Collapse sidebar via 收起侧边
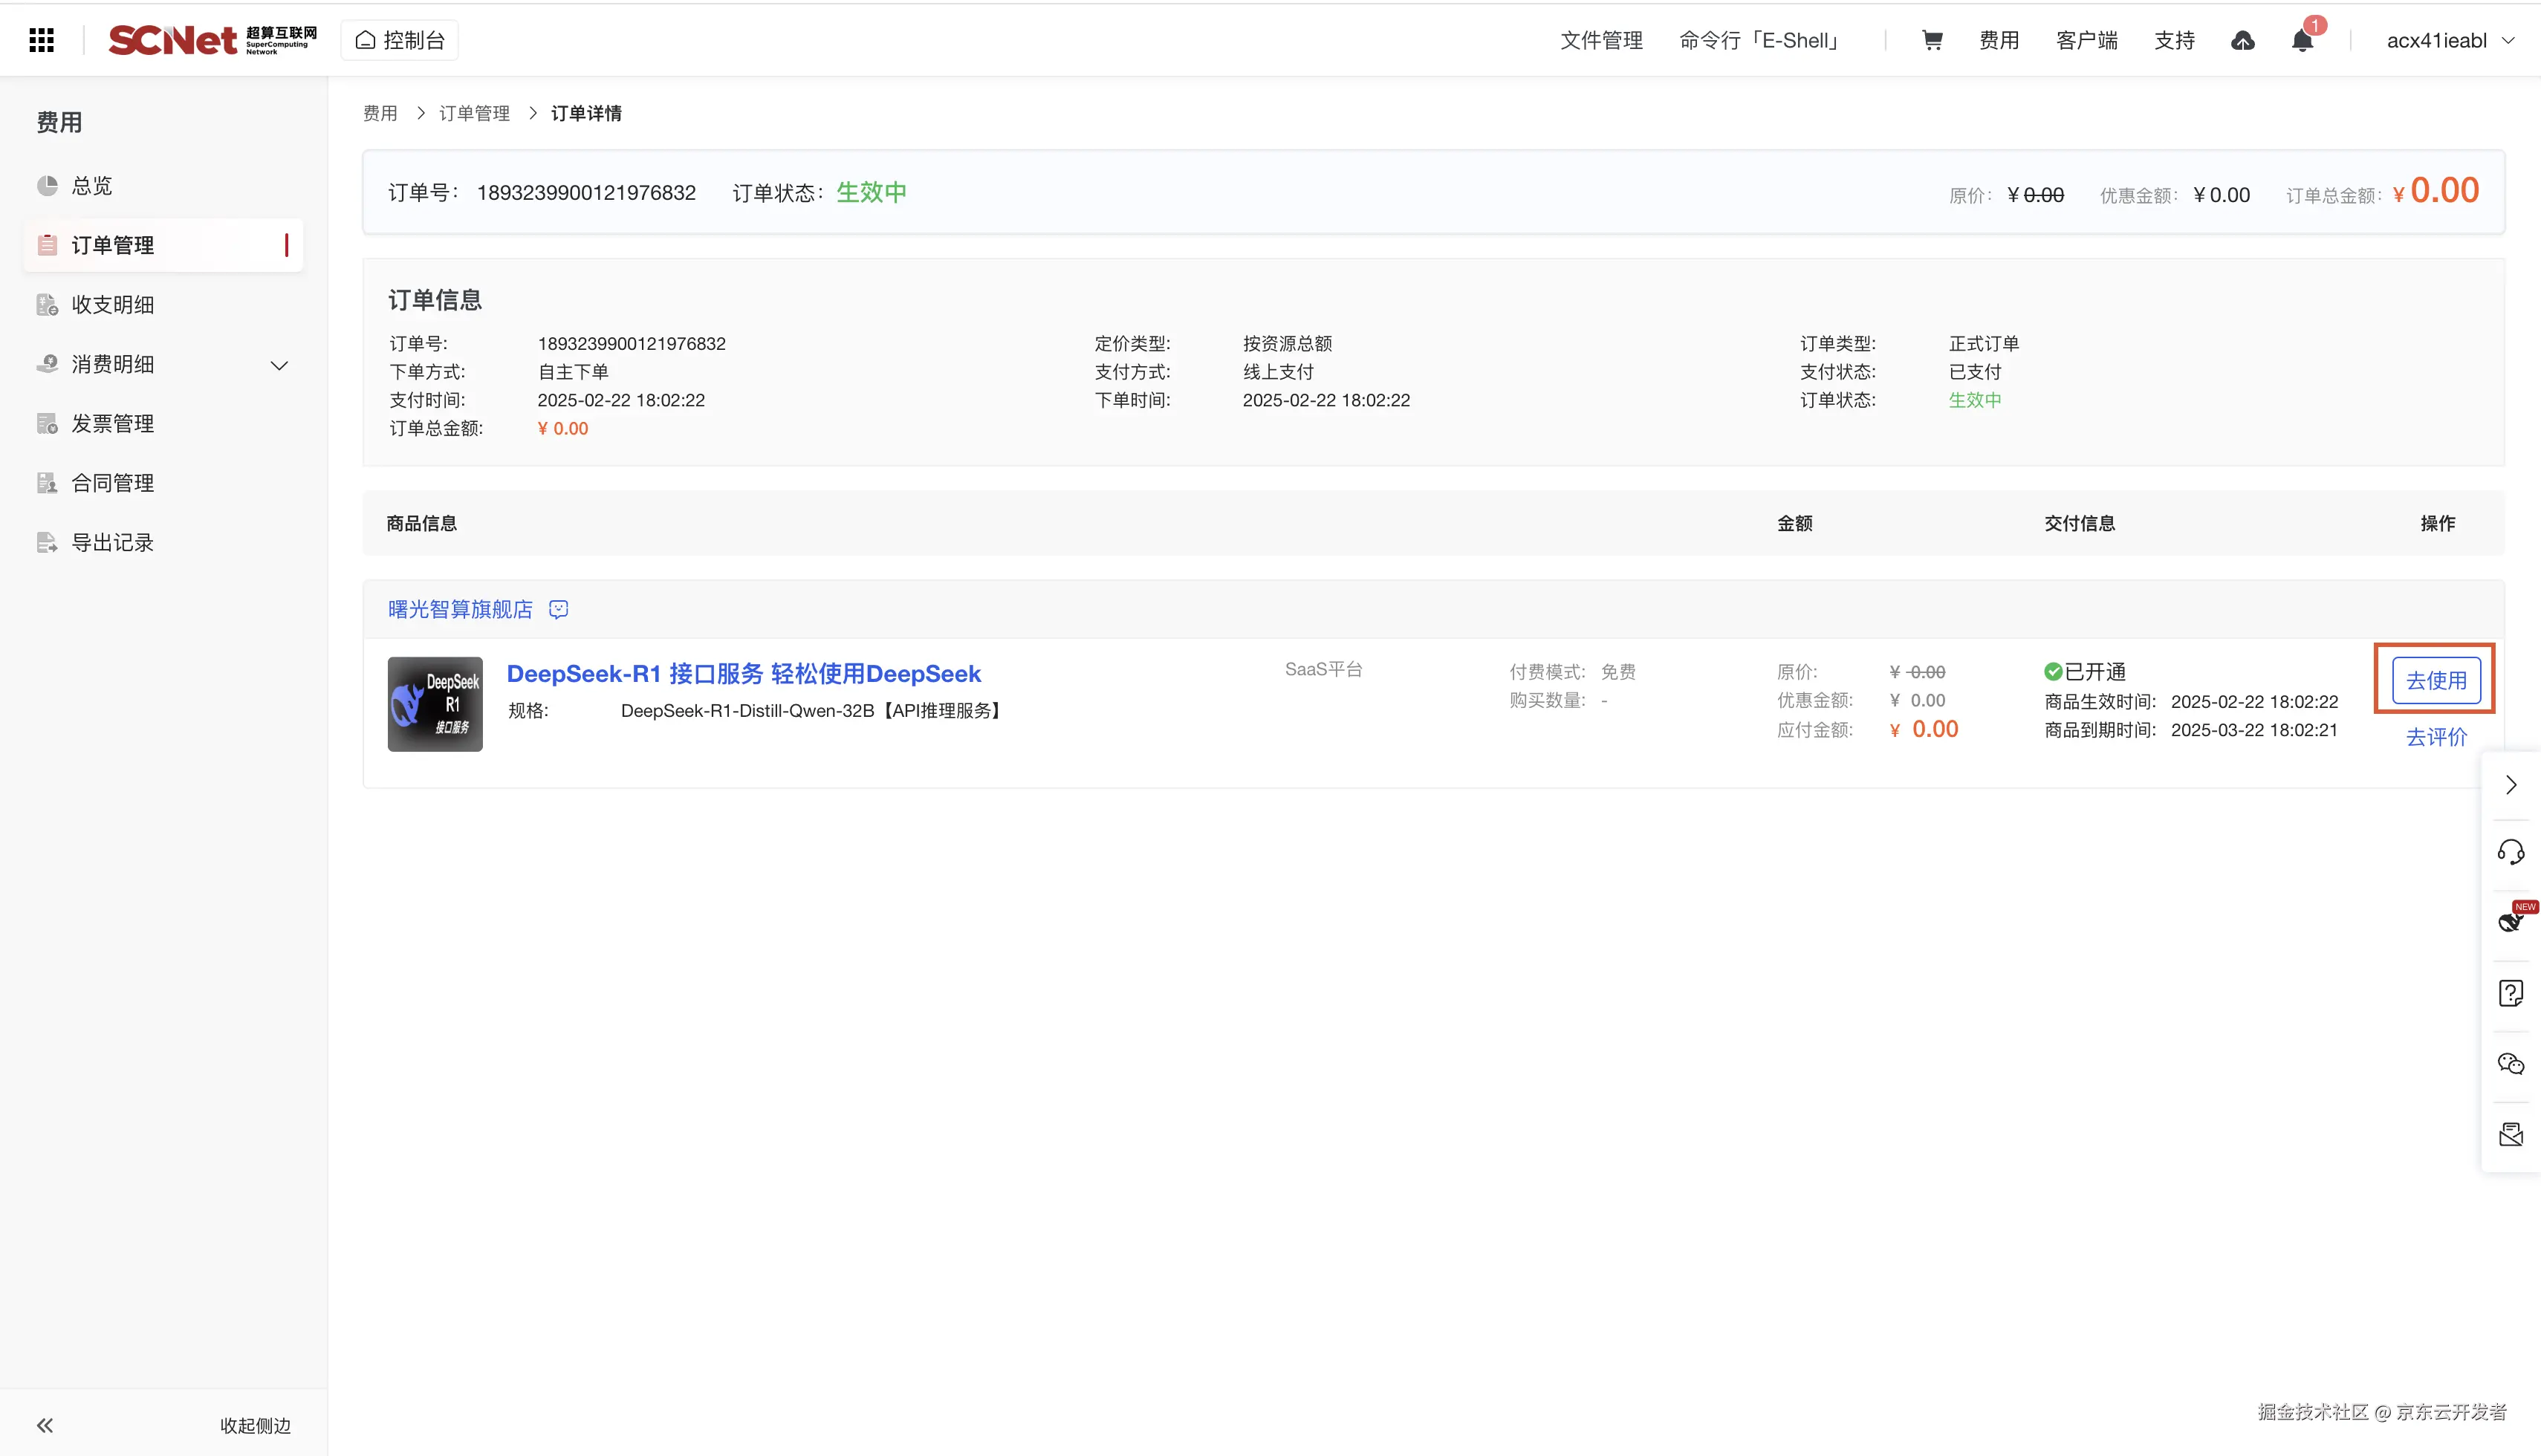 click(255, 1425)
